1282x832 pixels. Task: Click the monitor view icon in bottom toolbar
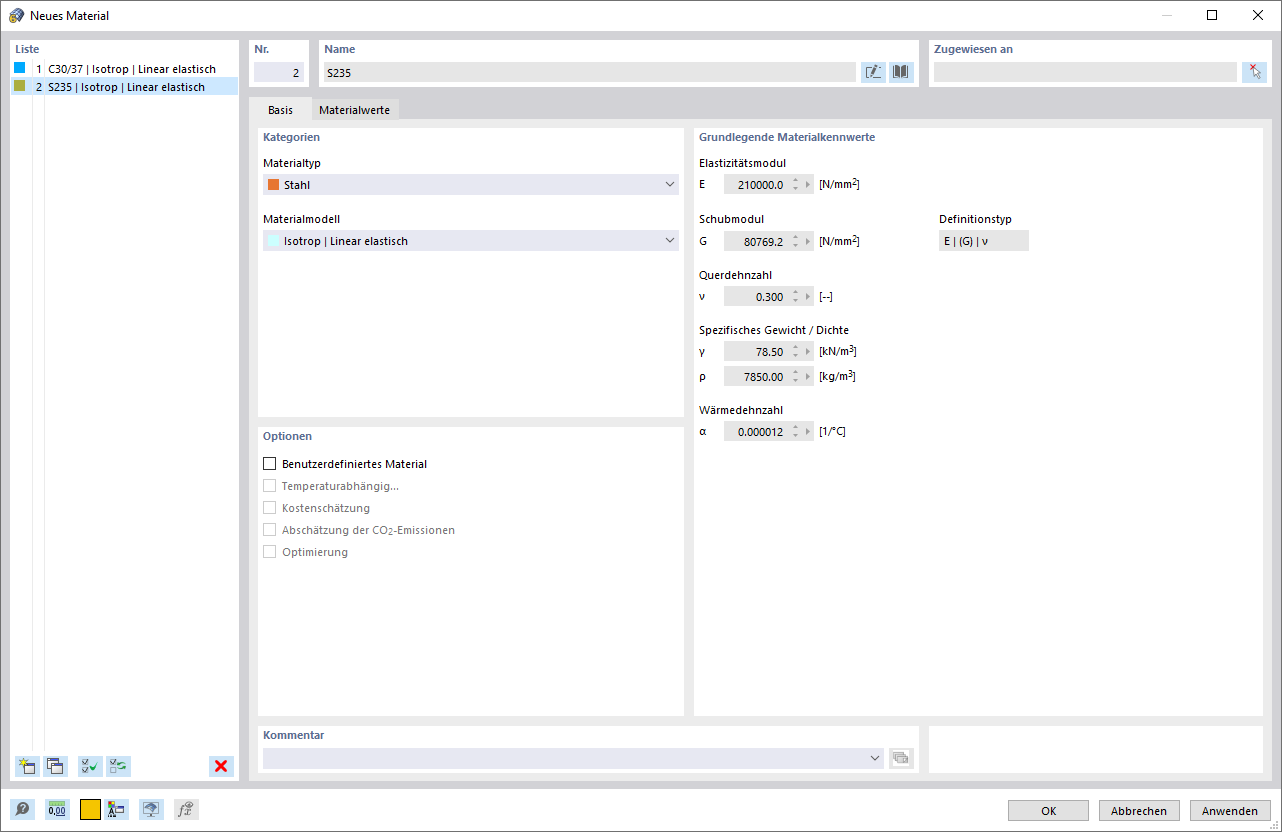click(x=151, y=810)
